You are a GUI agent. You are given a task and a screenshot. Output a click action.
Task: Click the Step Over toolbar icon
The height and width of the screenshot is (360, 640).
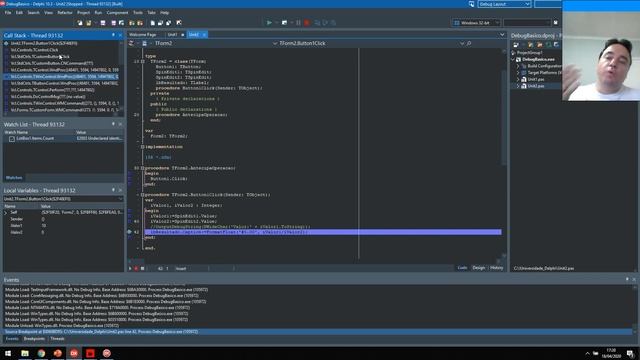(x=325, y=23)
